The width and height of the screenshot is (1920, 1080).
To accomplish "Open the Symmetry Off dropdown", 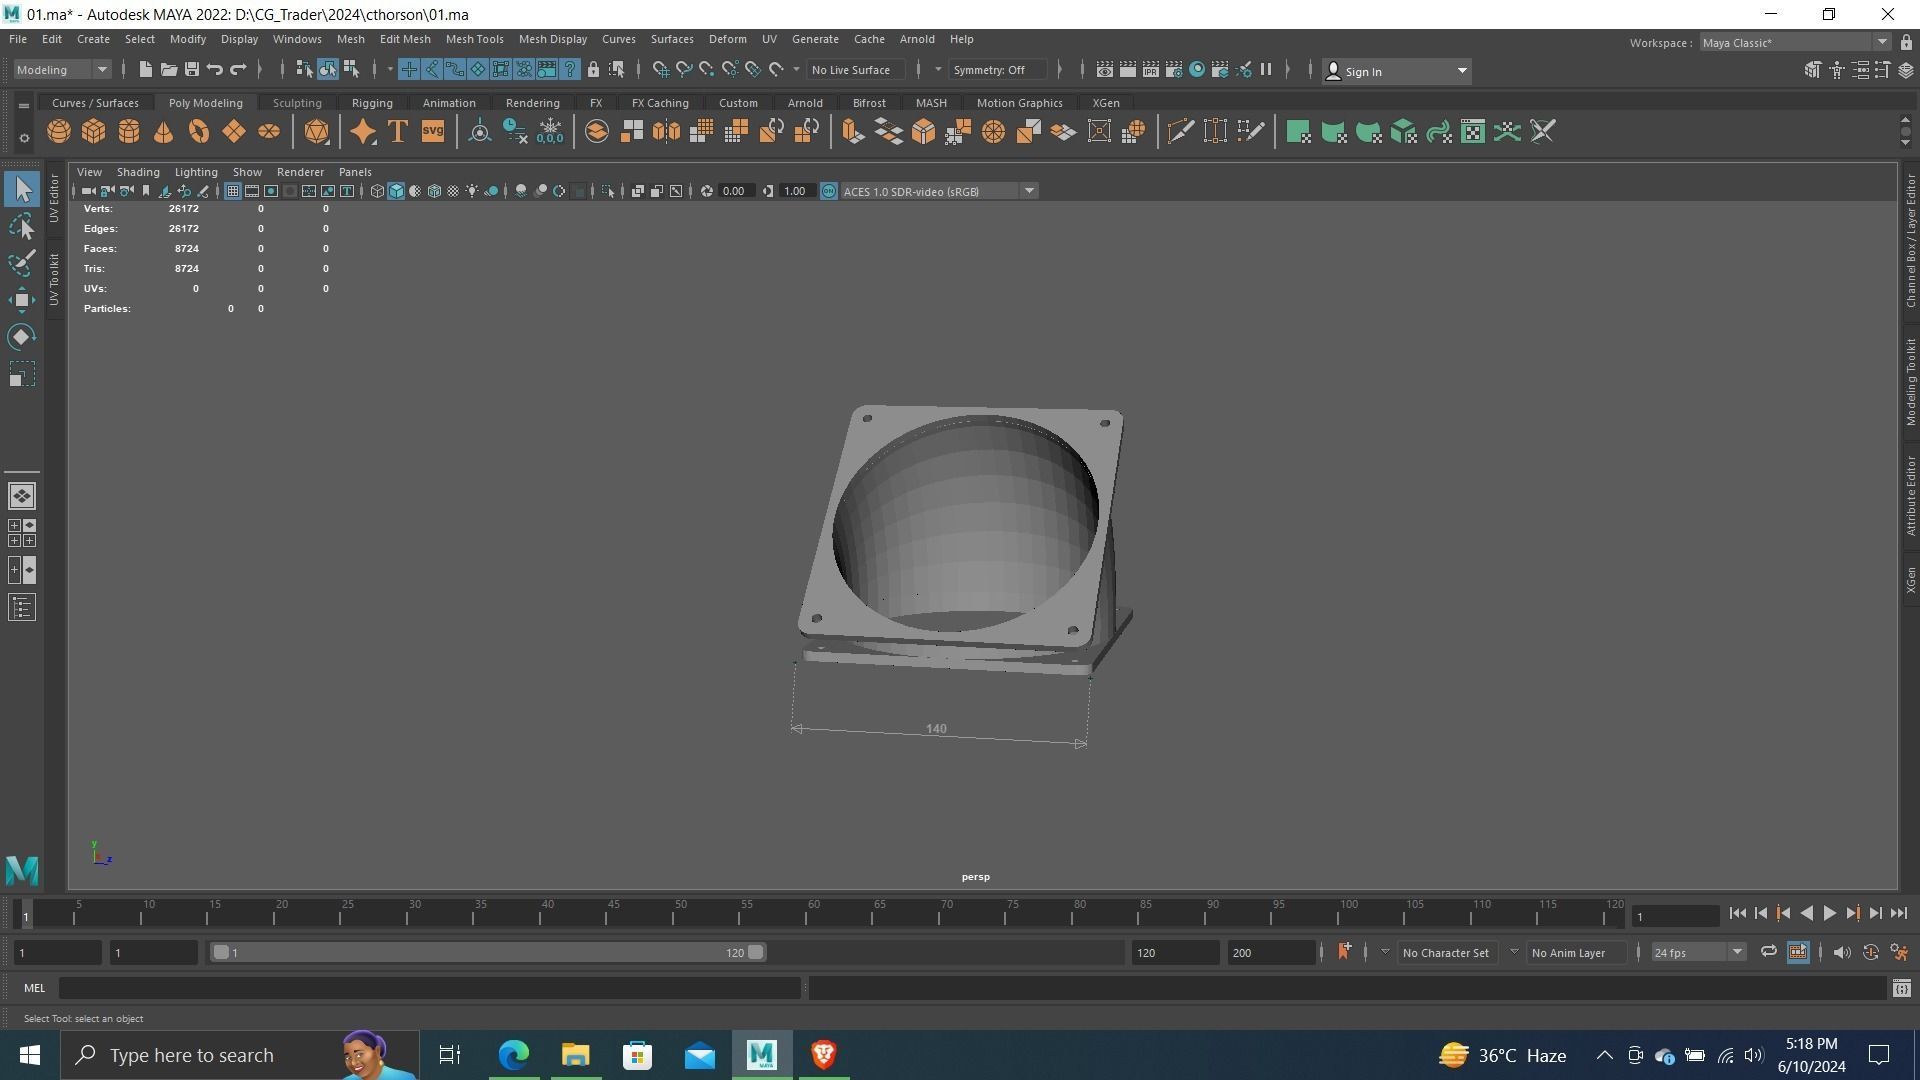I will pyautogui.click(x=997, y=70).
